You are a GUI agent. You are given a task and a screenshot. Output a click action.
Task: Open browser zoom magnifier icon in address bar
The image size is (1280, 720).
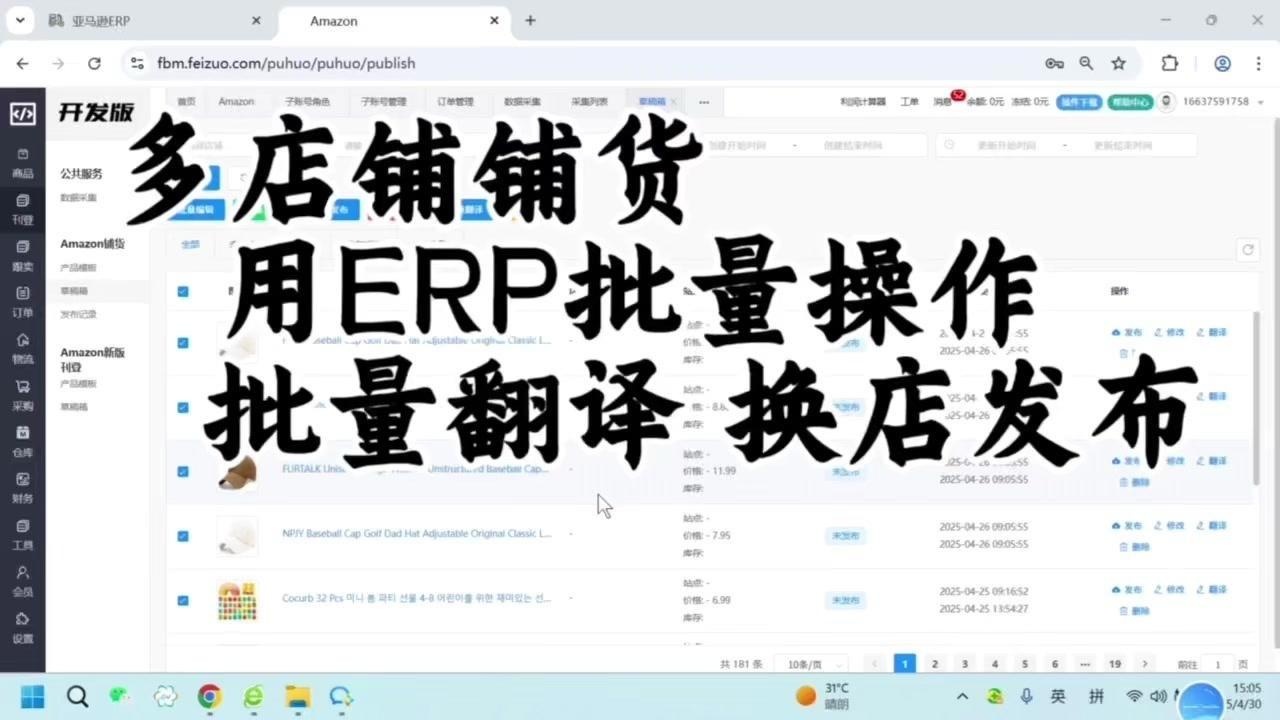coord(1086,63)
